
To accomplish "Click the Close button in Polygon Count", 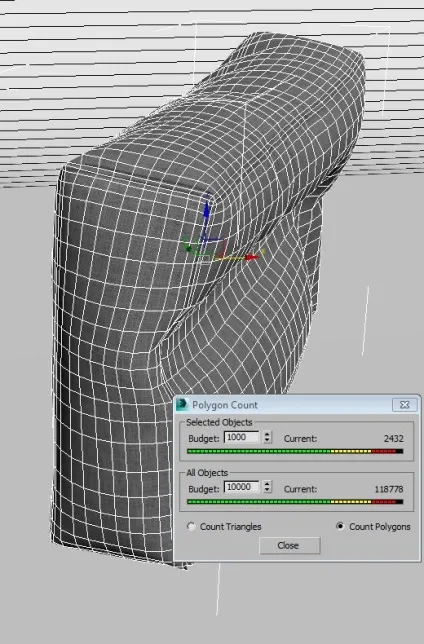I will [290, 545].
